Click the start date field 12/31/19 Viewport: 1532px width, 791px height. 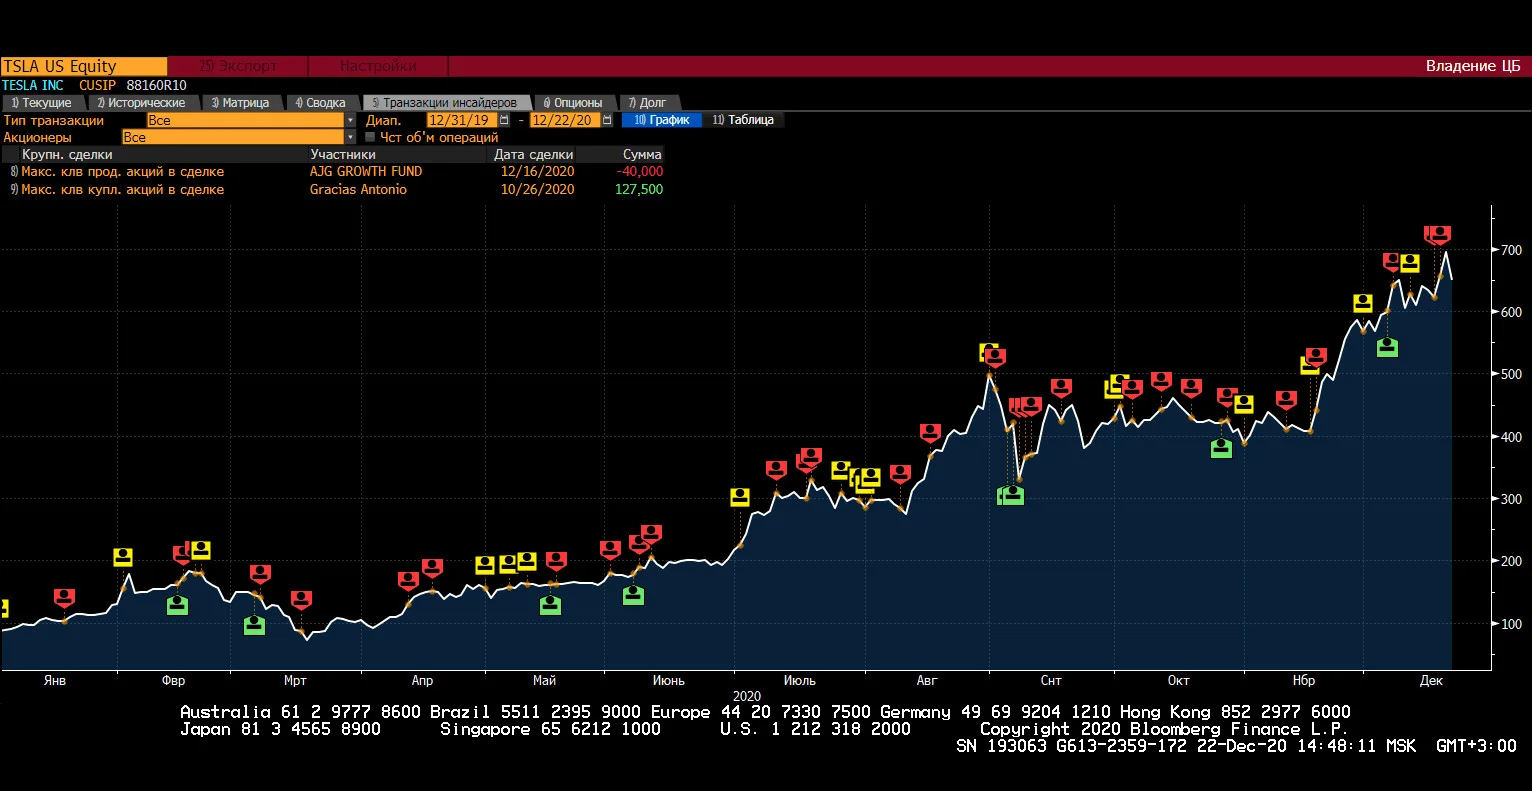pyautogui.click(x=462, y=120)
